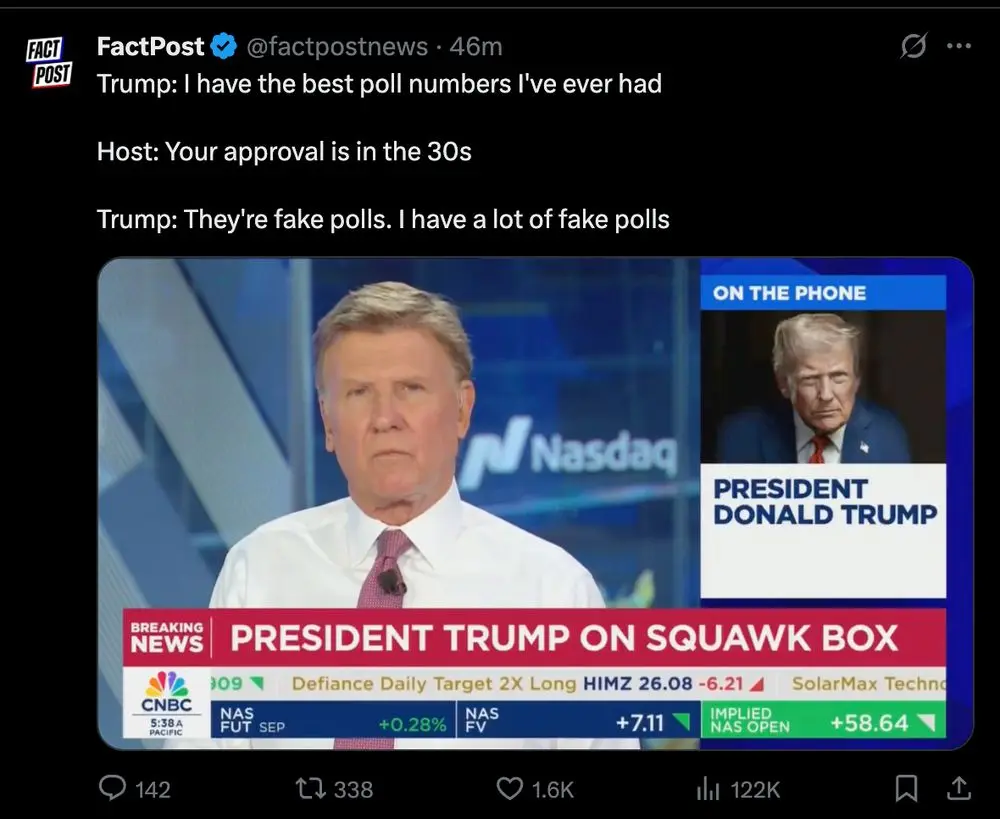Click the reply speech bubble icon

pos(111,789)
